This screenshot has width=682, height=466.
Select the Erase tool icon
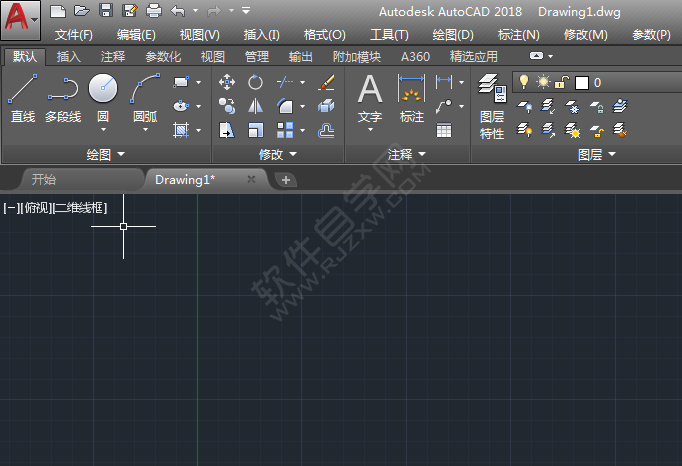pyautogui.click(x=326, y=82)
